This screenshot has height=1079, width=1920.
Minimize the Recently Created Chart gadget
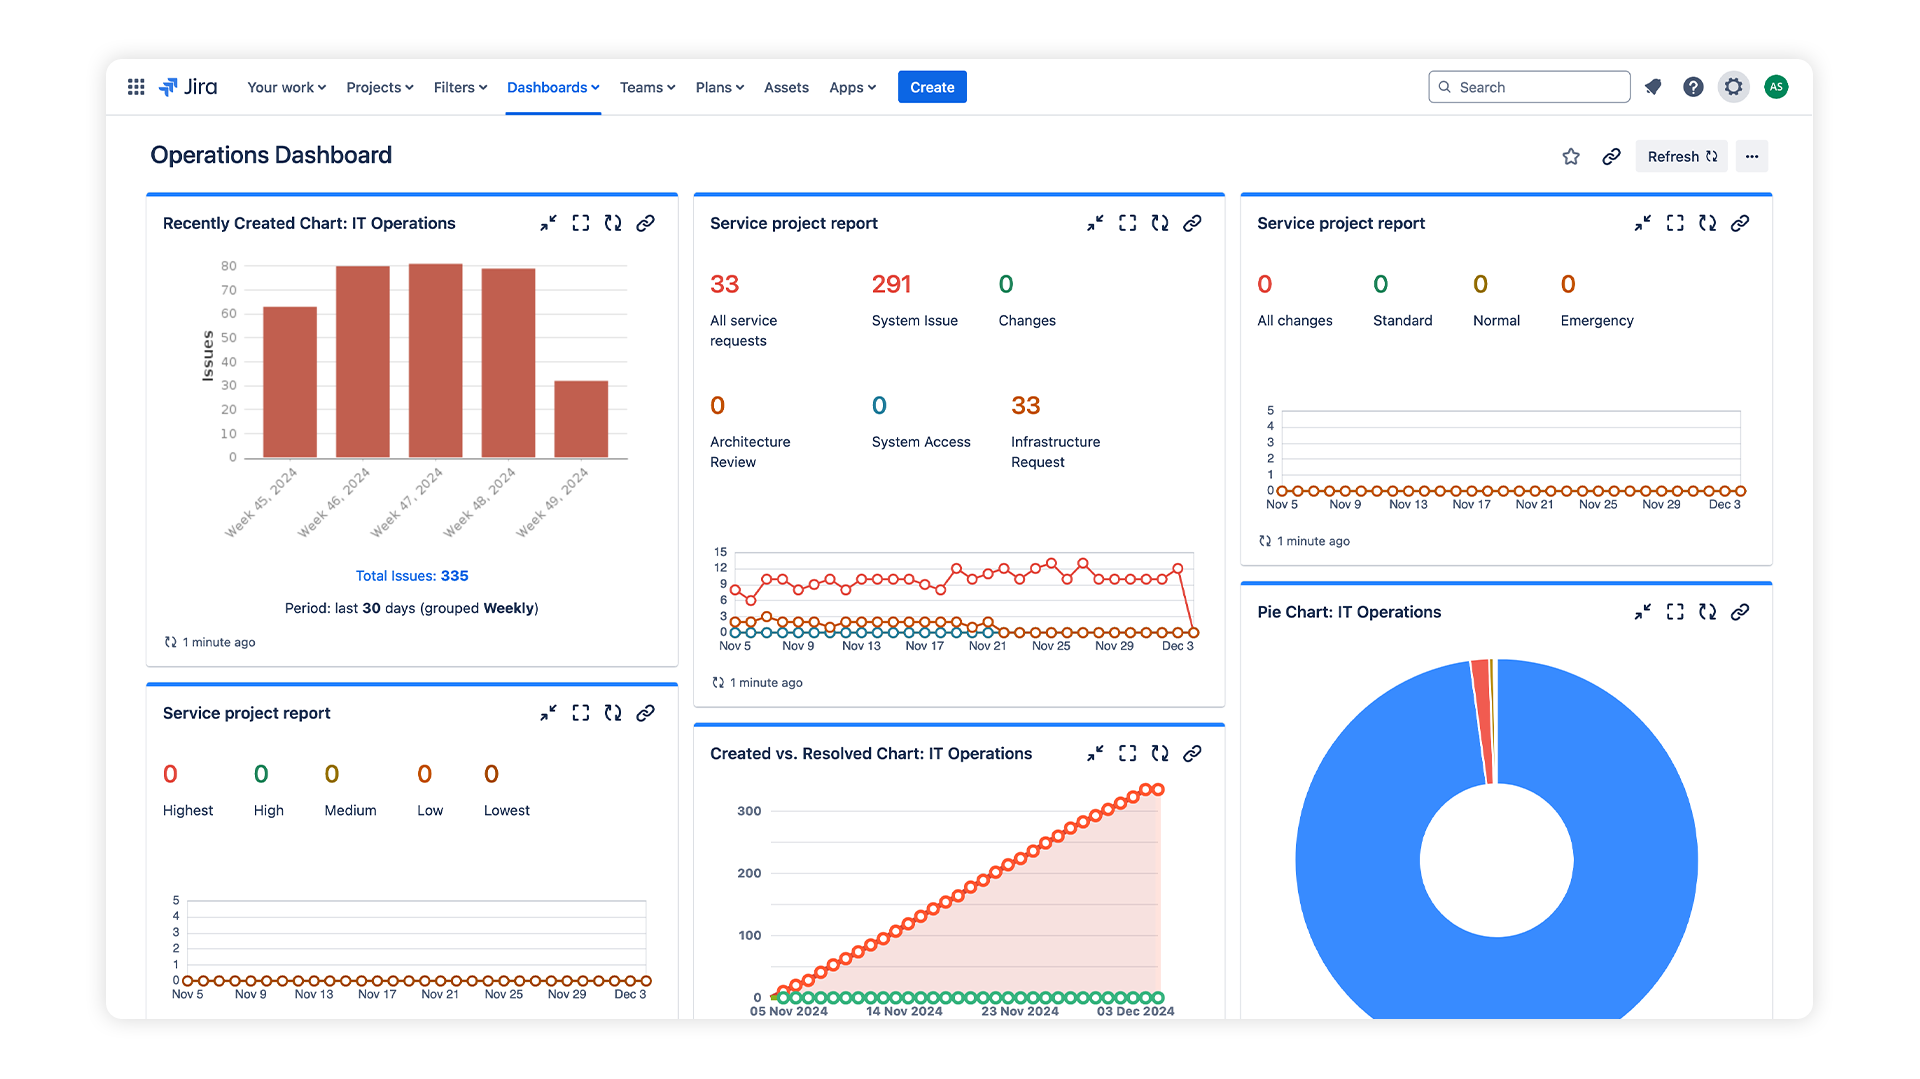click(x=548, y=223)
